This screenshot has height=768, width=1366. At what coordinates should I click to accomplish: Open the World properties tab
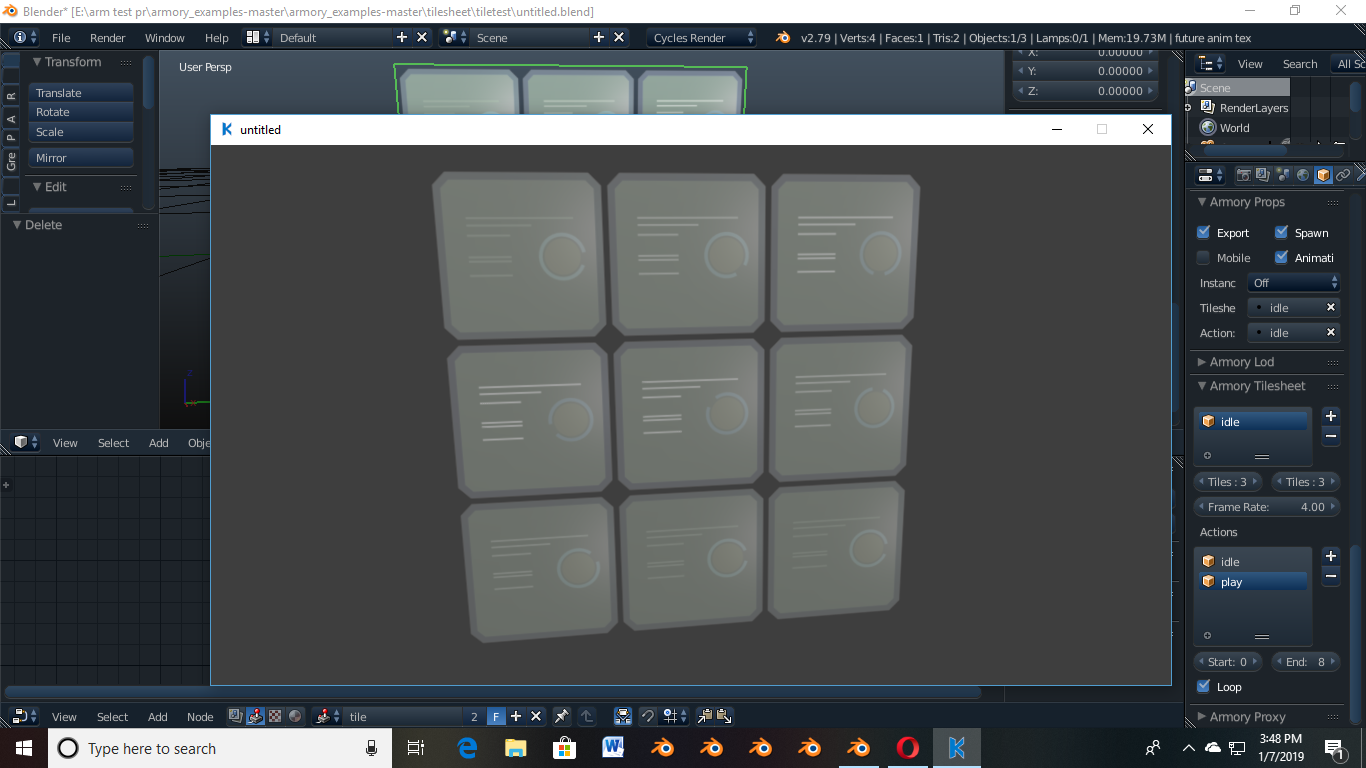point(1303,175)
